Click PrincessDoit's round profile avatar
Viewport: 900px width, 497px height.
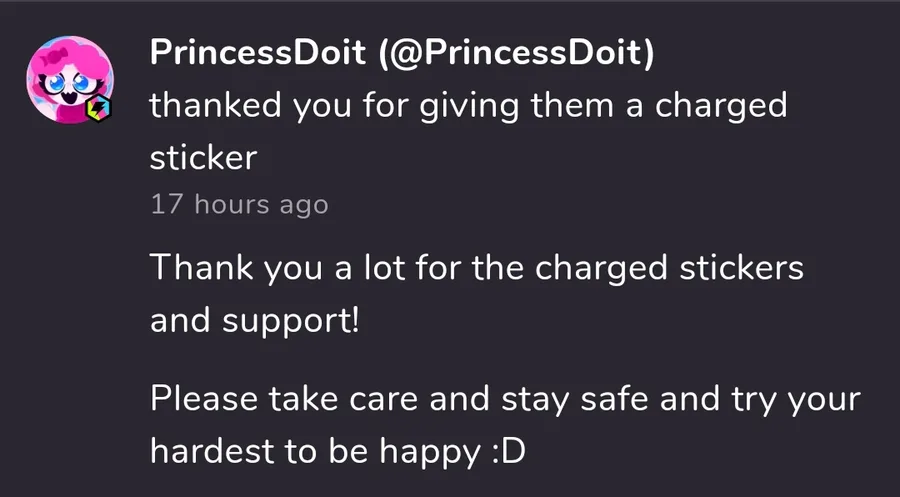tap(70, 78)
